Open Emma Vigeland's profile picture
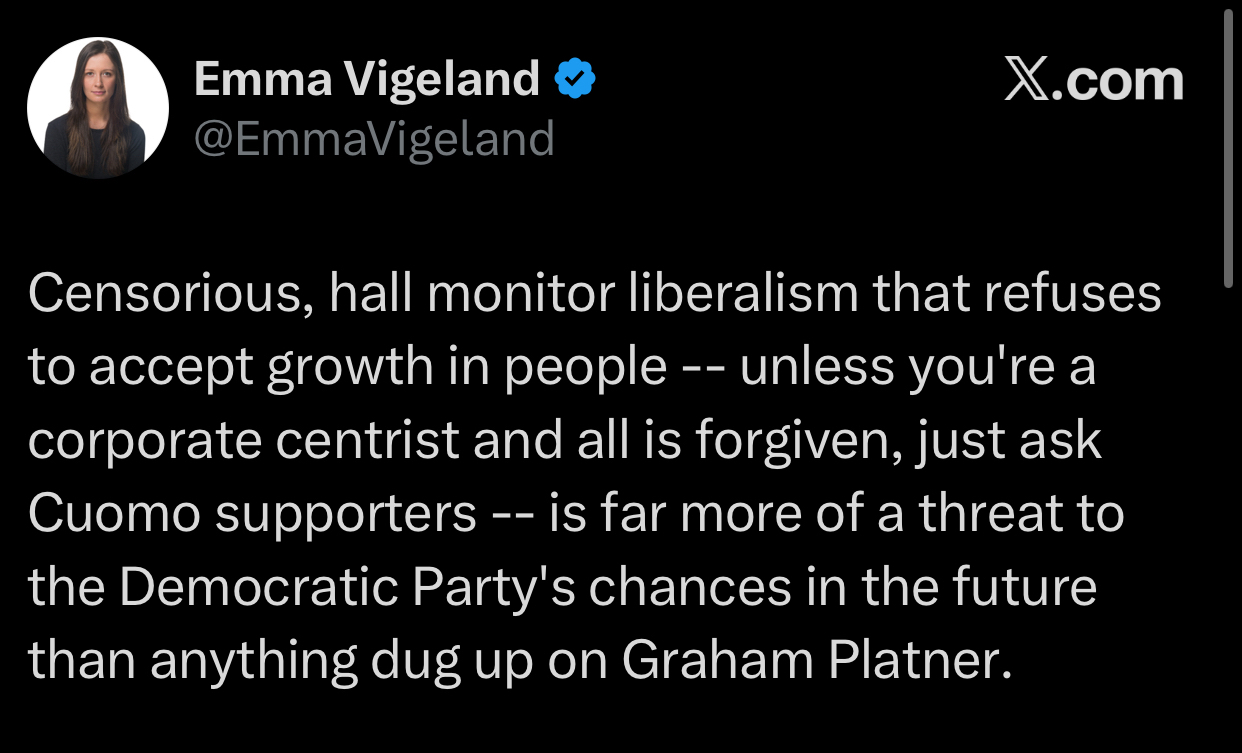Screen dimensions: 1242x753 pos(98,108)
